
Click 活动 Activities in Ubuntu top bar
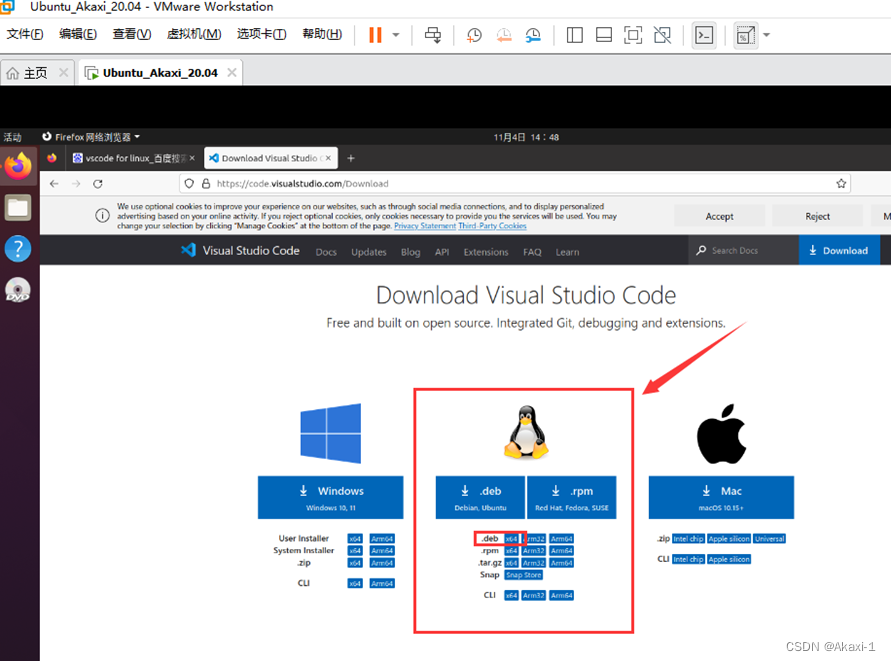pyautogui.click(x=13, y=137)
